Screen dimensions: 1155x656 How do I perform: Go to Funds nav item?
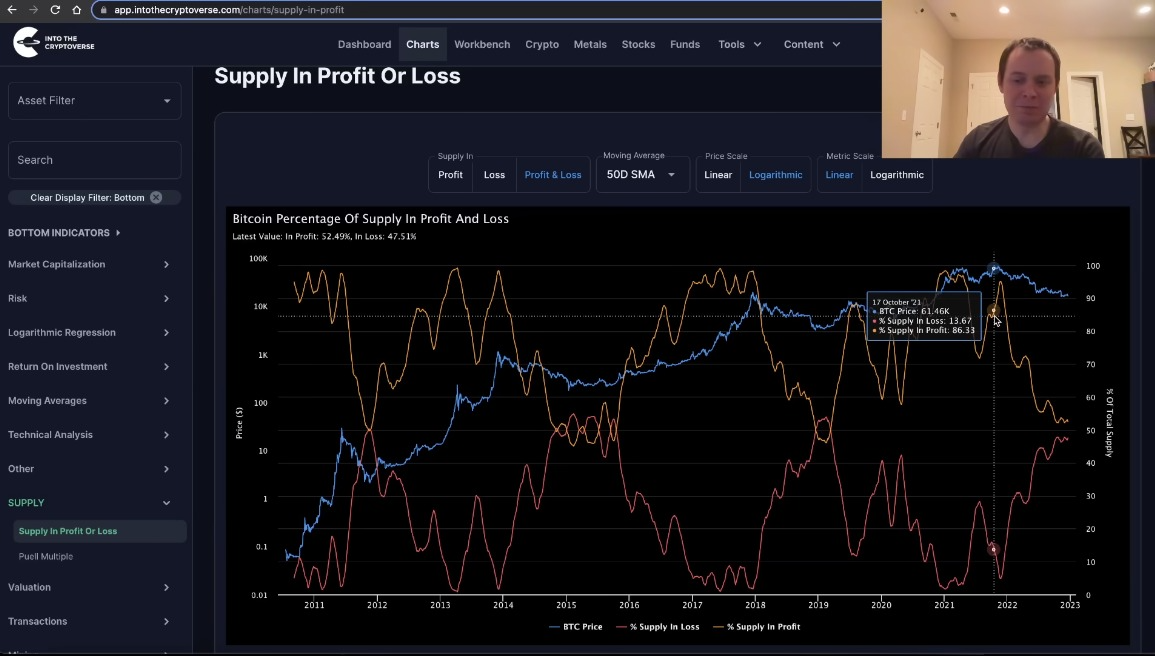(x=685, y=44)
